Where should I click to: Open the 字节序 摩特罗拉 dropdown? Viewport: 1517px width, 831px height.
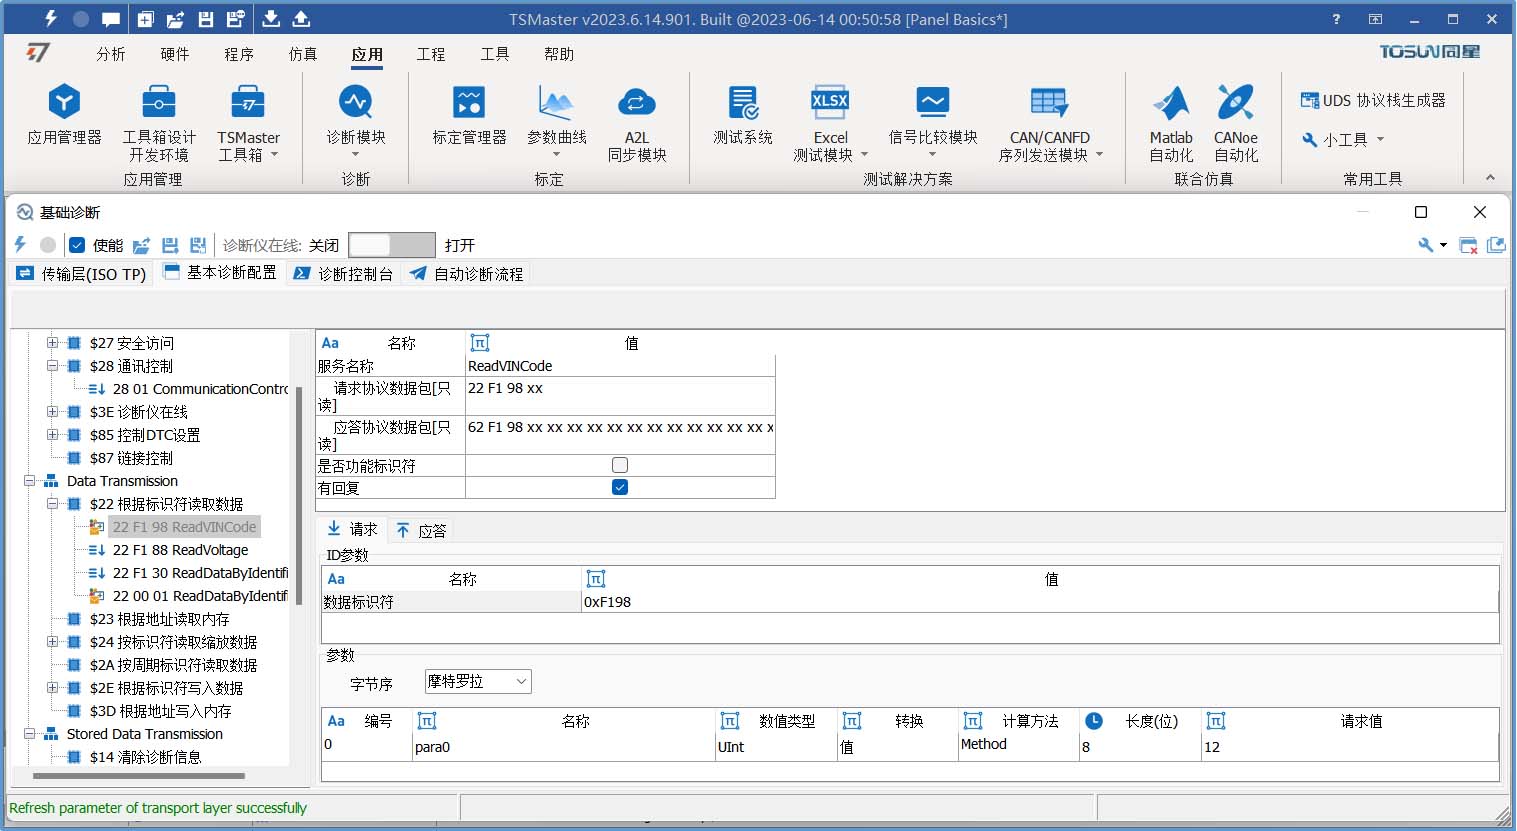(478, 681)
